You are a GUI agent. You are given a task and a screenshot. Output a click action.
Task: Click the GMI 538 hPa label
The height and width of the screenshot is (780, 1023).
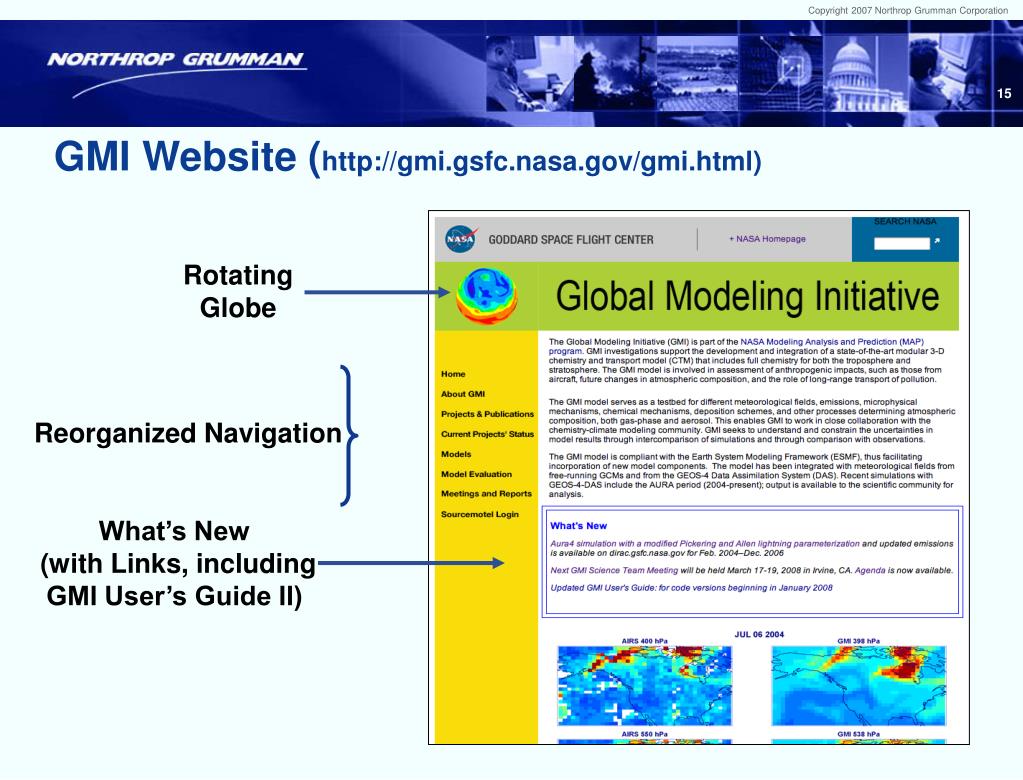(859, 734)
